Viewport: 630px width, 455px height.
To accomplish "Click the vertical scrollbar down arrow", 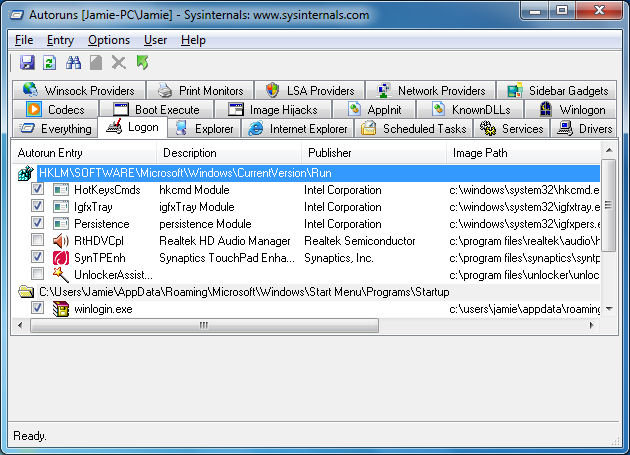I will pyautogui.click(x=608, y=309).
